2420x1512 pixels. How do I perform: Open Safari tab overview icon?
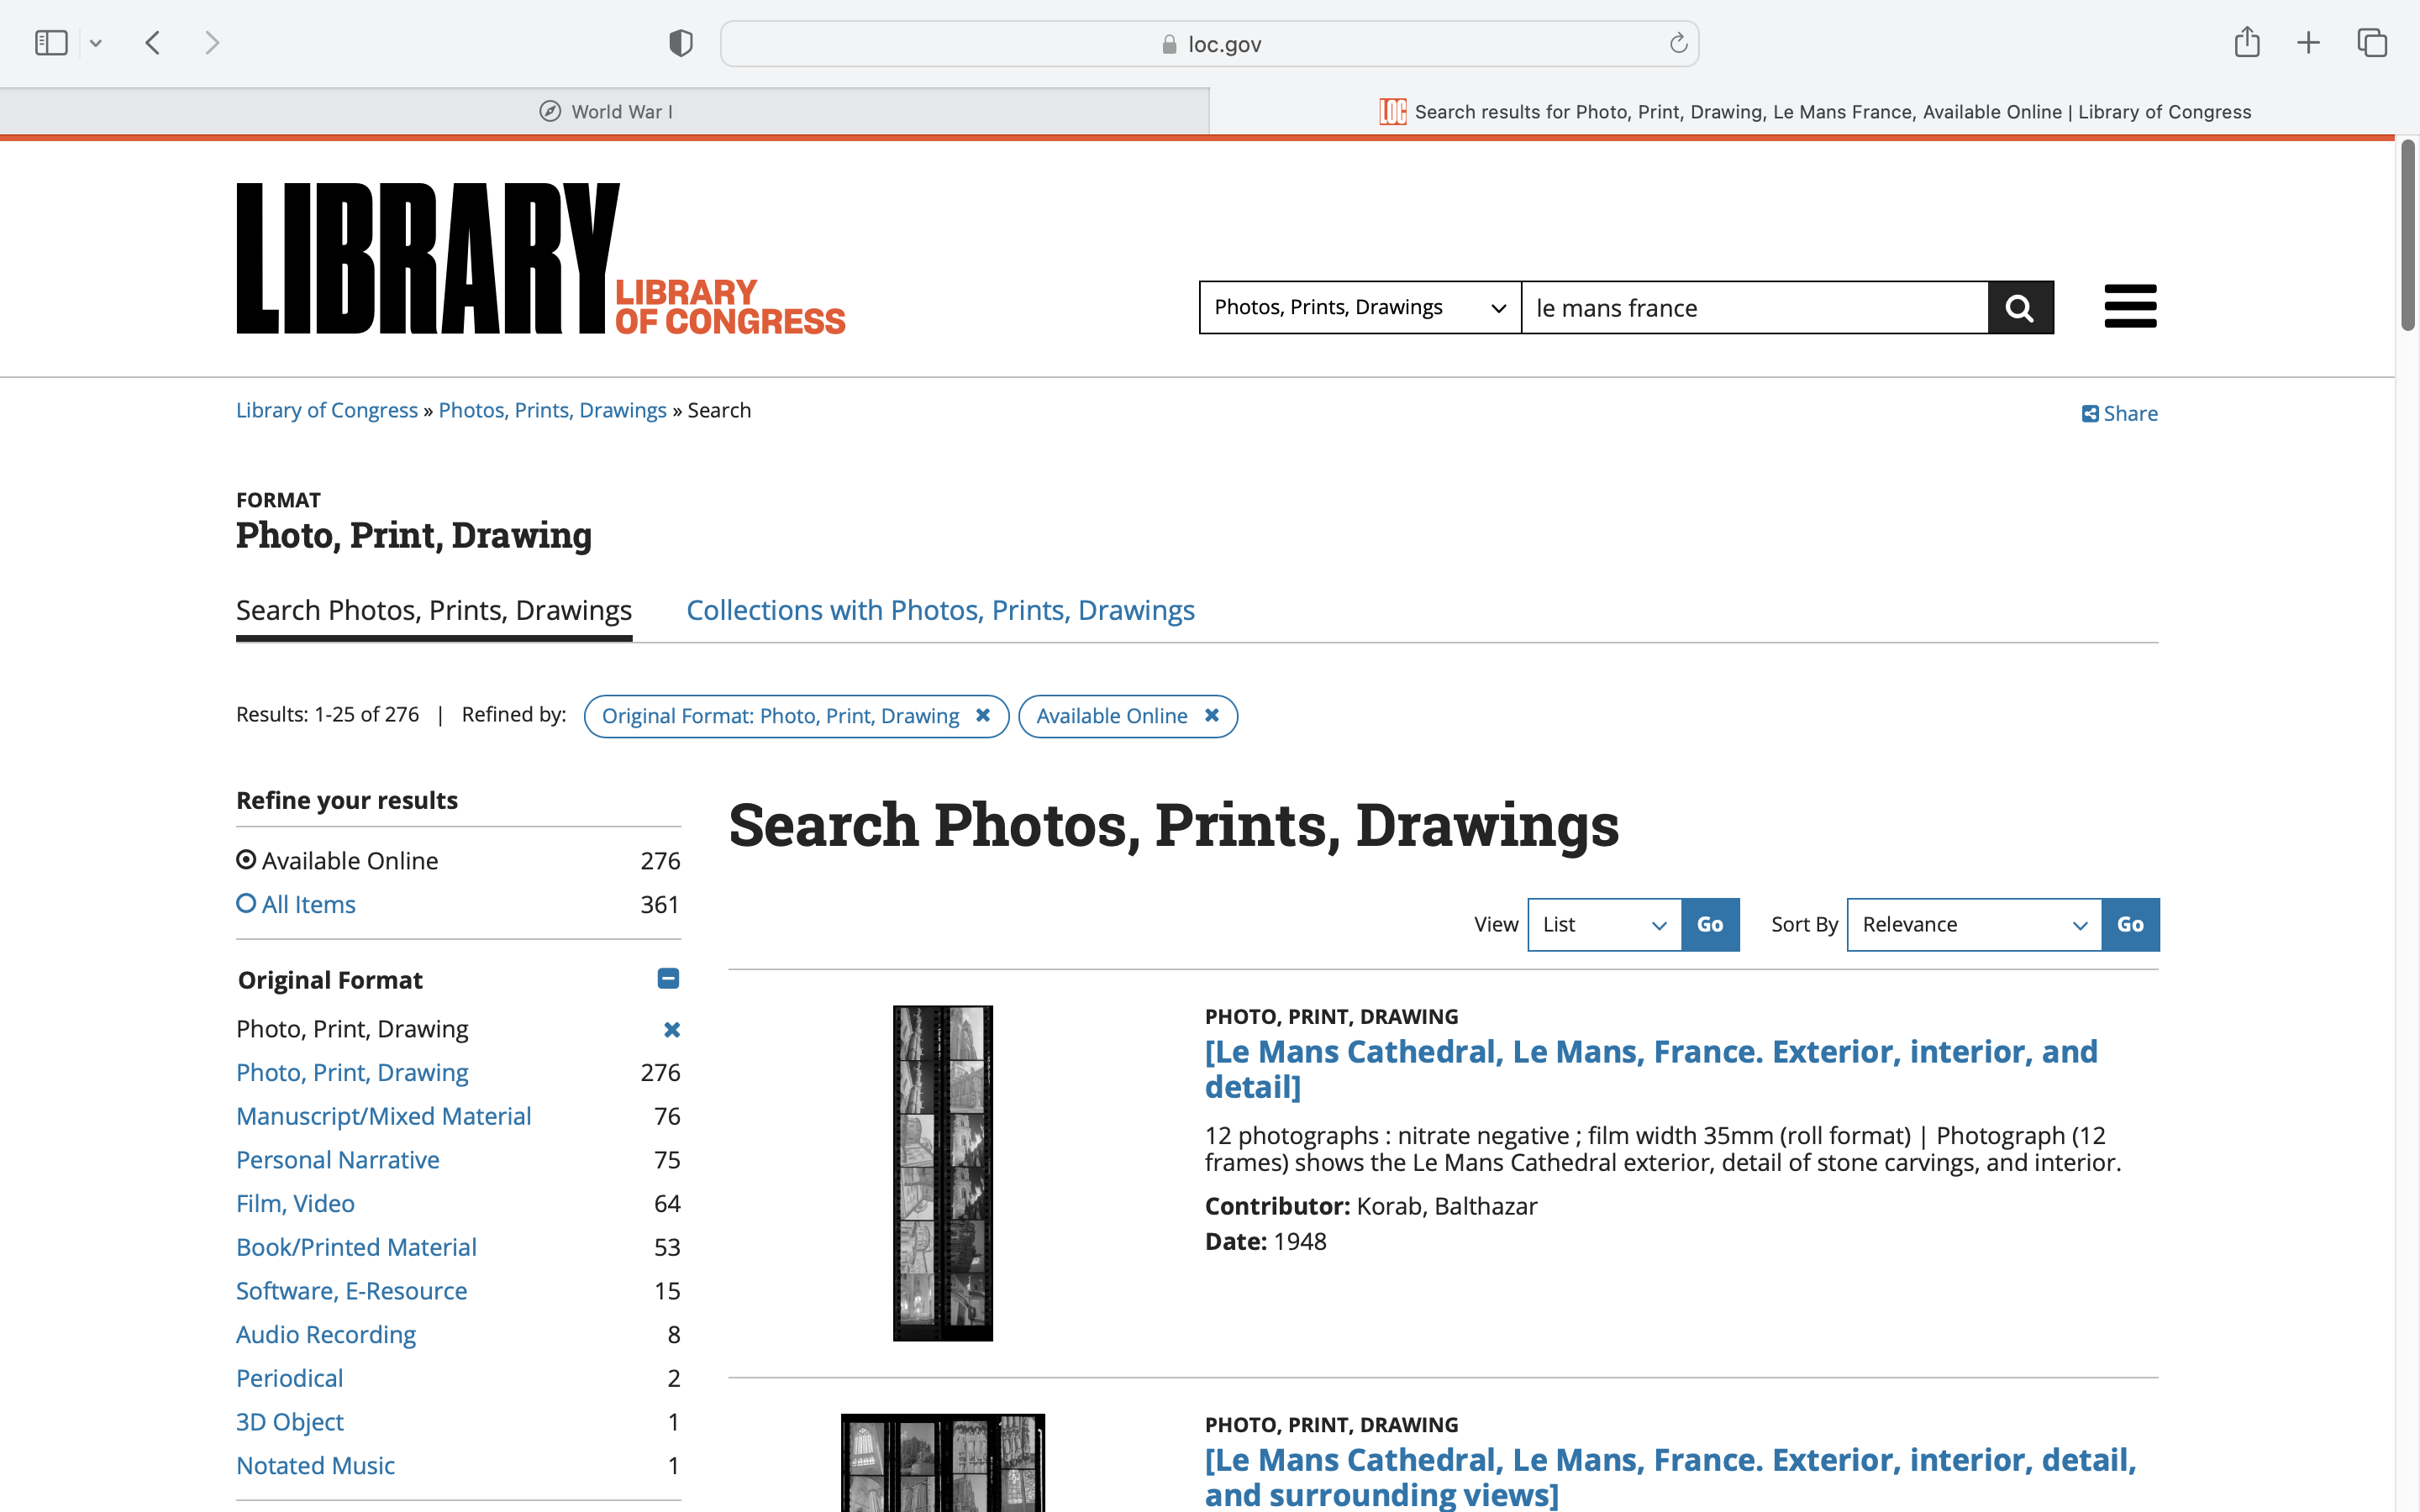click(2371, 43)
